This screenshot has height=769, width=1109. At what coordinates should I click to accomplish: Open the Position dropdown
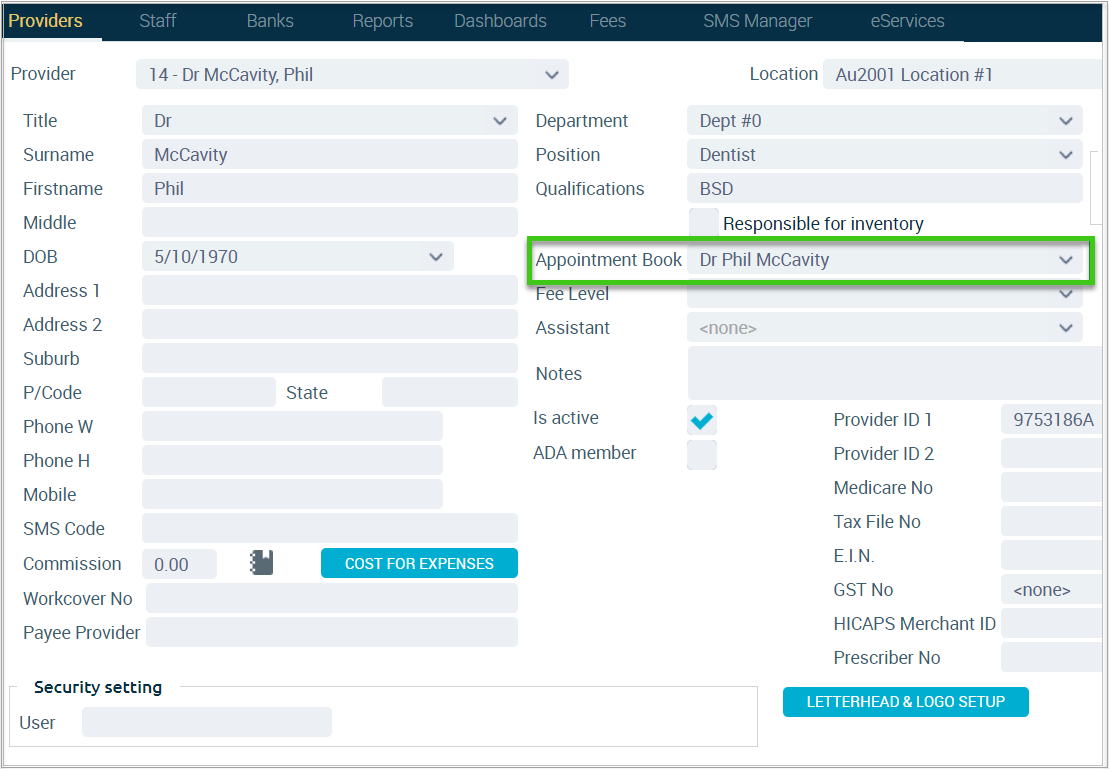pyautogui.click(x=884, y=154)
